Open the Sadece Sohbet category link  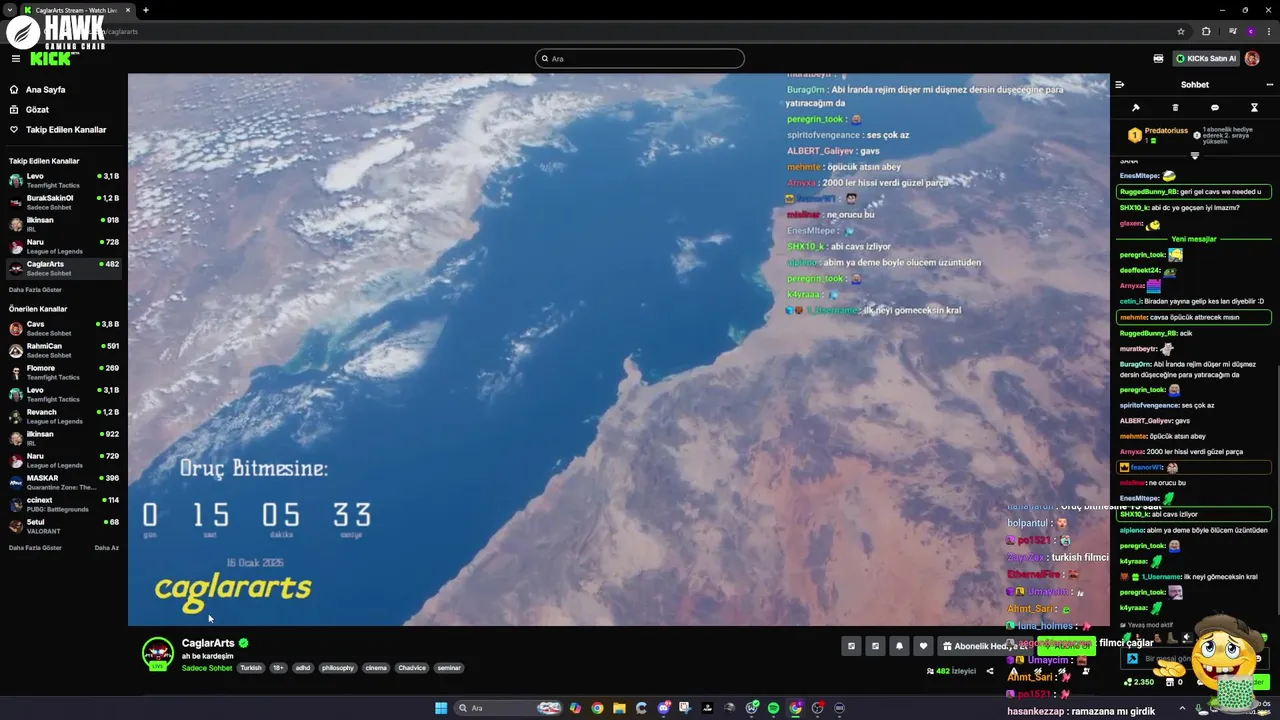click(207, 668)
